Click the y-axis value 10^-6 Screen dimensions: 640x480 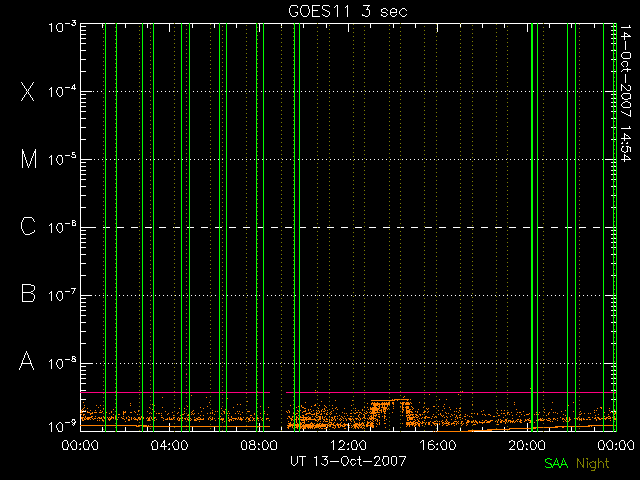click(x=62, y=227)
